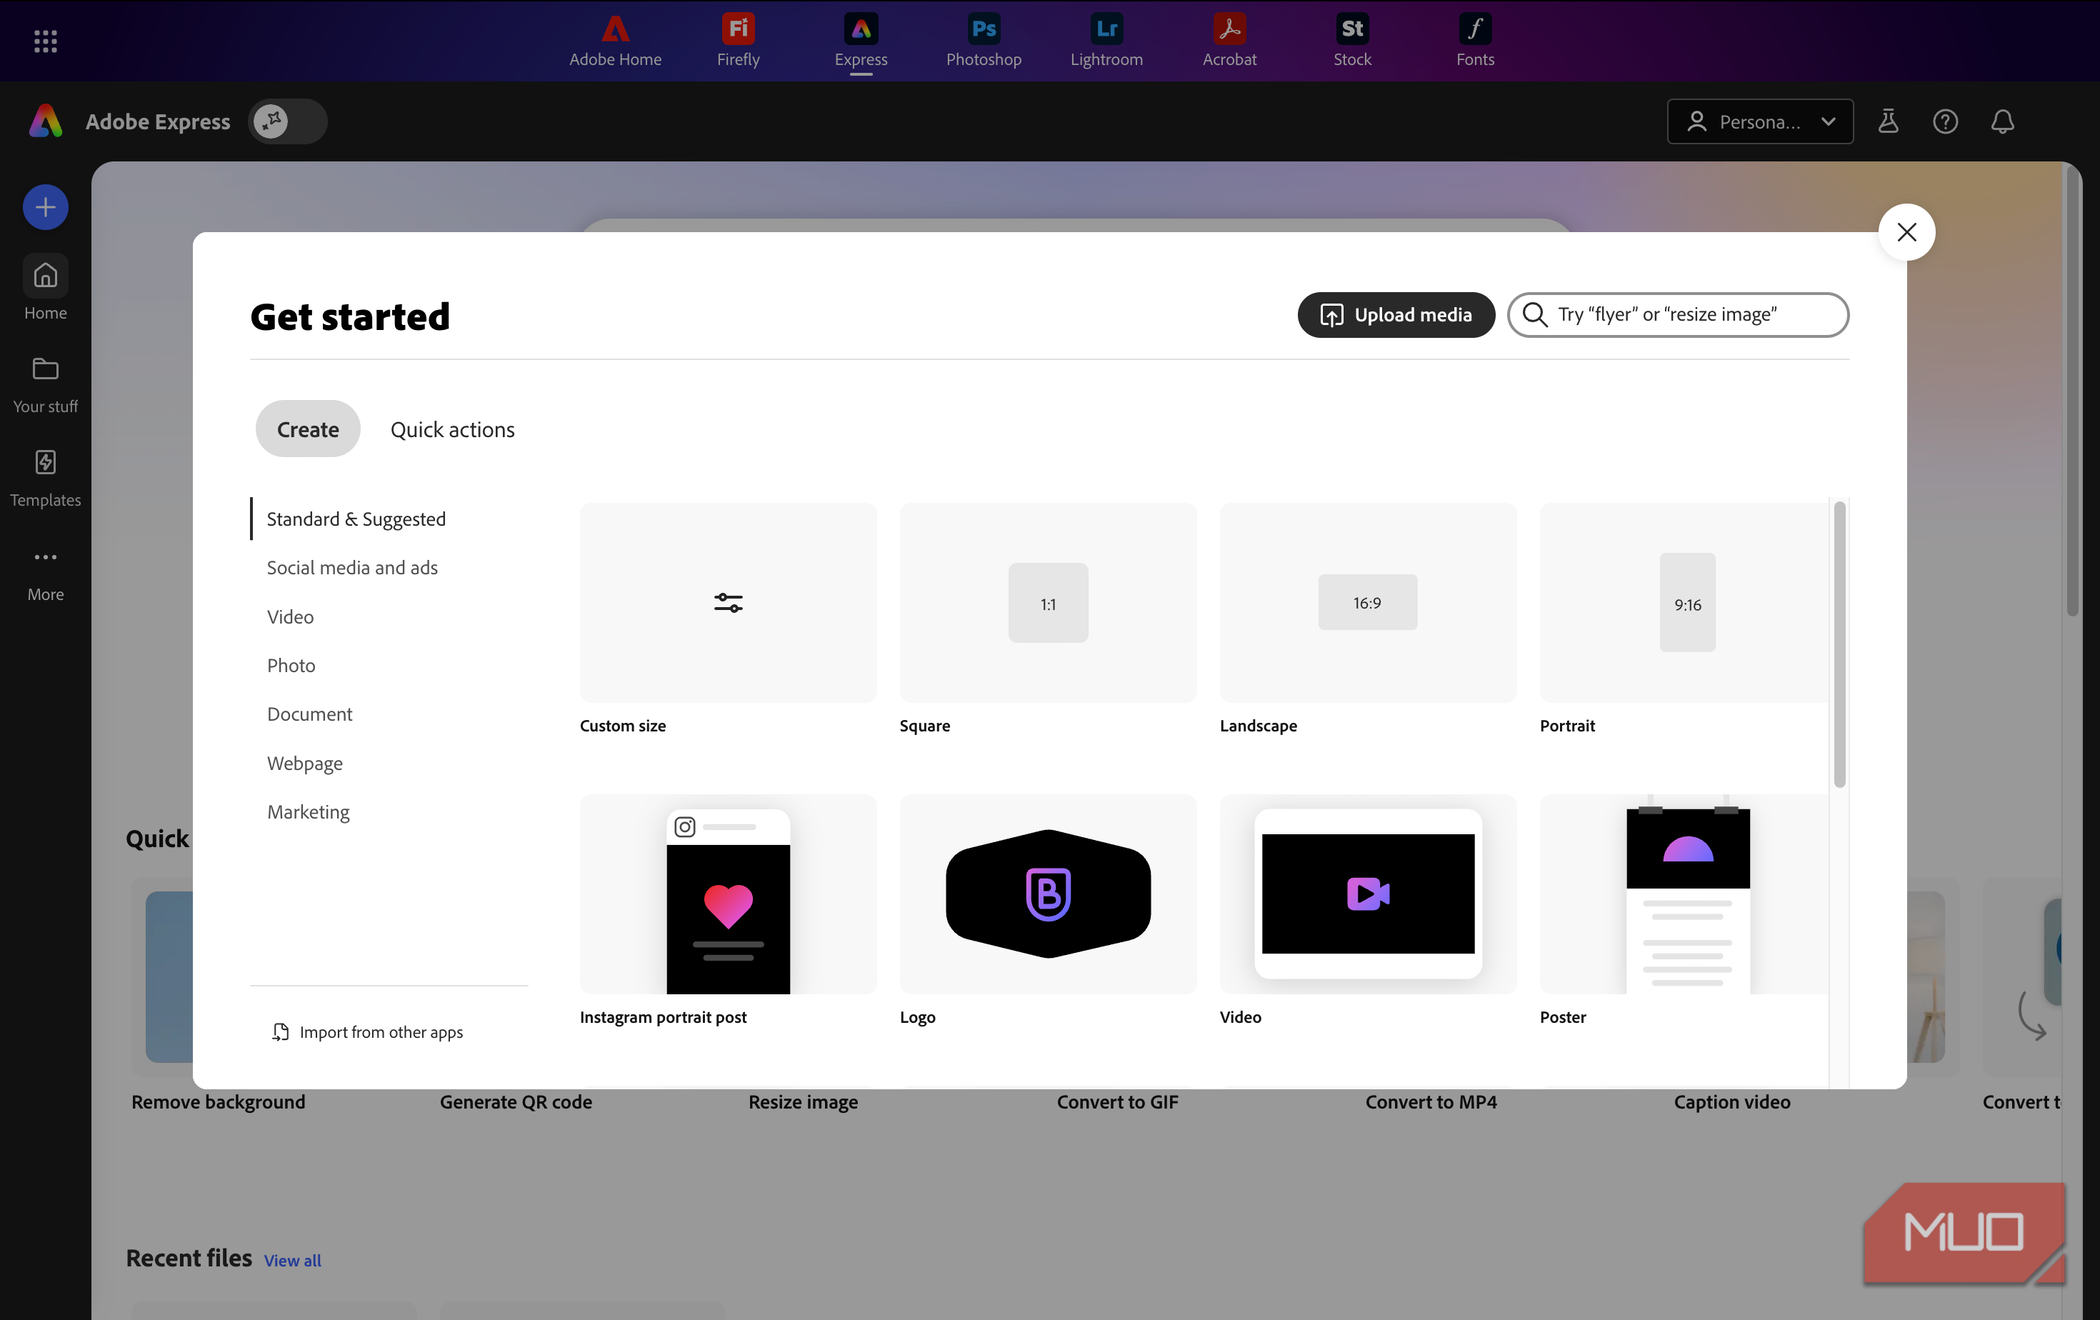Open the apps grid launcher icon

point(45,41)
